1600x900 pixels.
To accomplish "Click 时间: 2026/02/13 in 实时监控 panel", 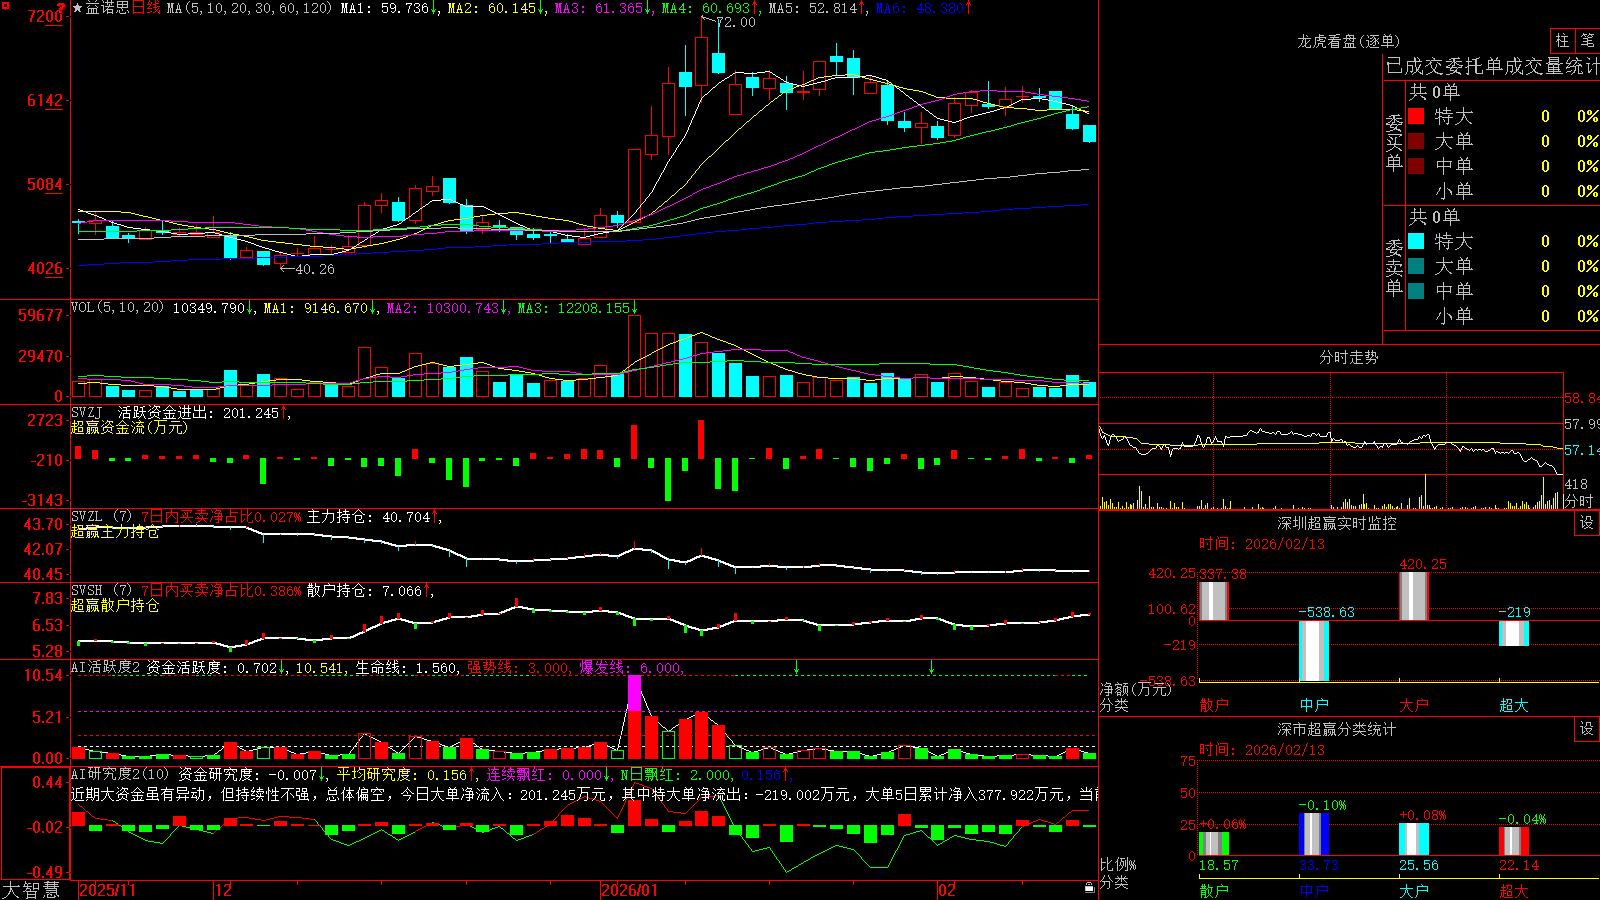I will click(1262, 544).
